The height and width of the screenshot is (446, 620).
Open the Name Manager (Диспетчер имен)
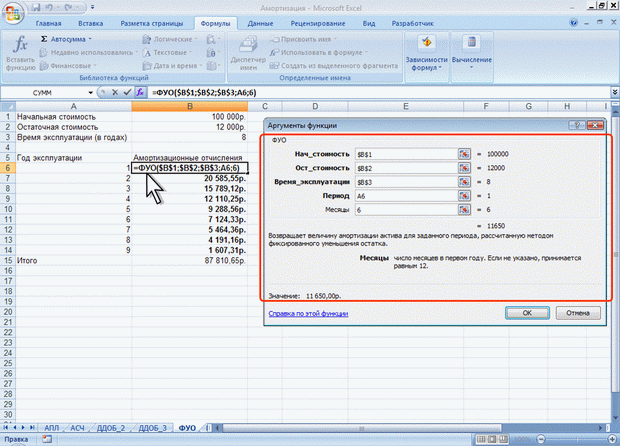(248, 52)
